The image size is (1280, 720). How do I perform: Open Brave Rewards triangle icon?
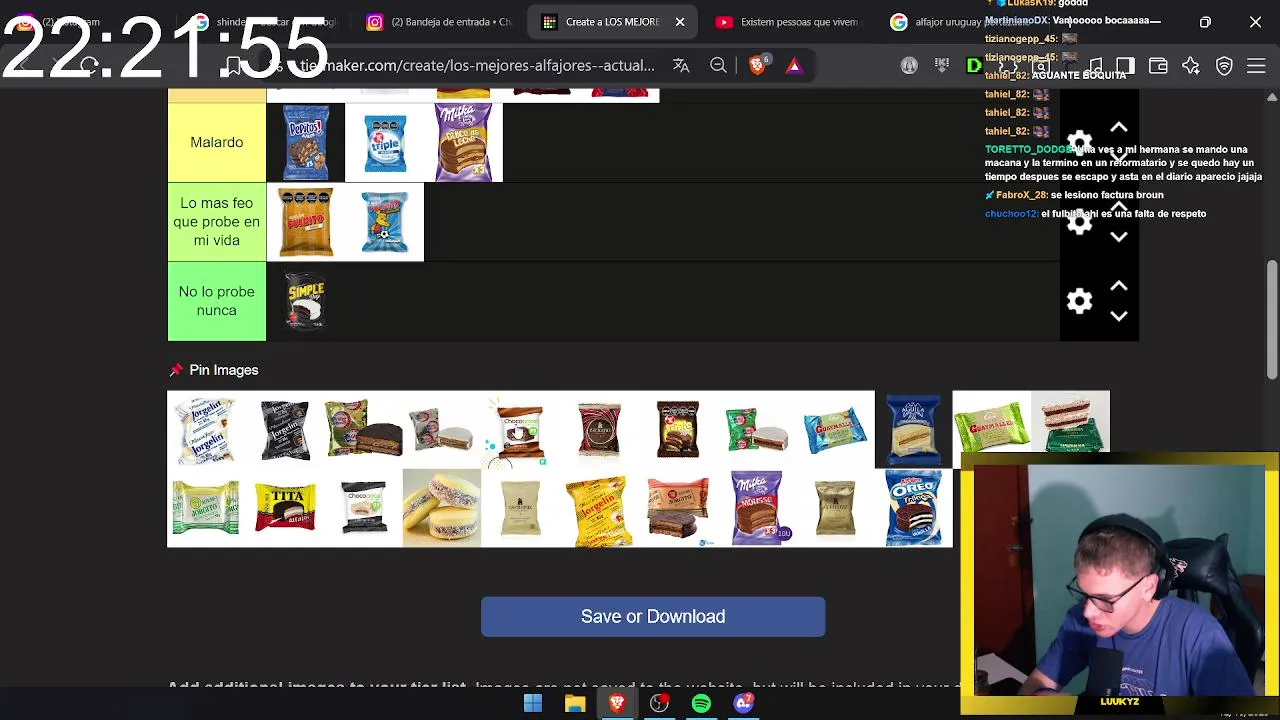794,65
